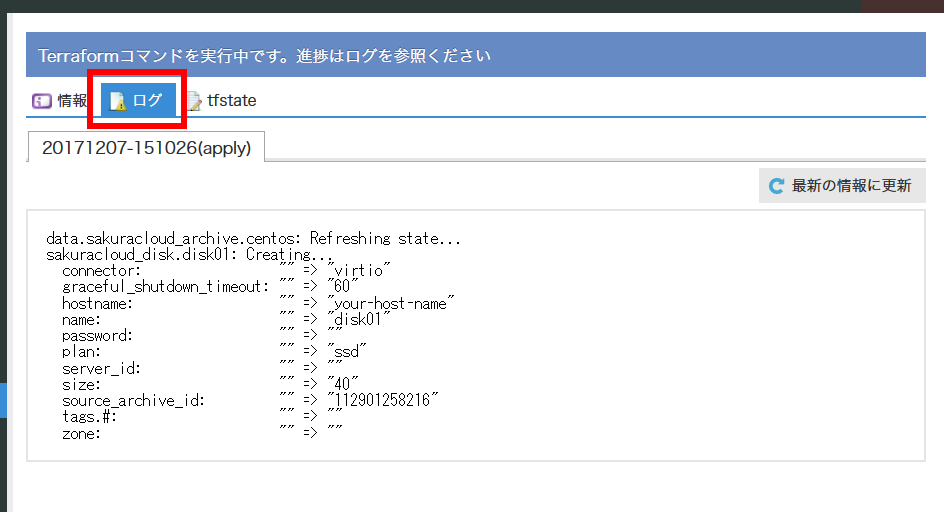Click the circular refresh arrow icon
Screen dimensions: 944x512
tap(776, 186)
